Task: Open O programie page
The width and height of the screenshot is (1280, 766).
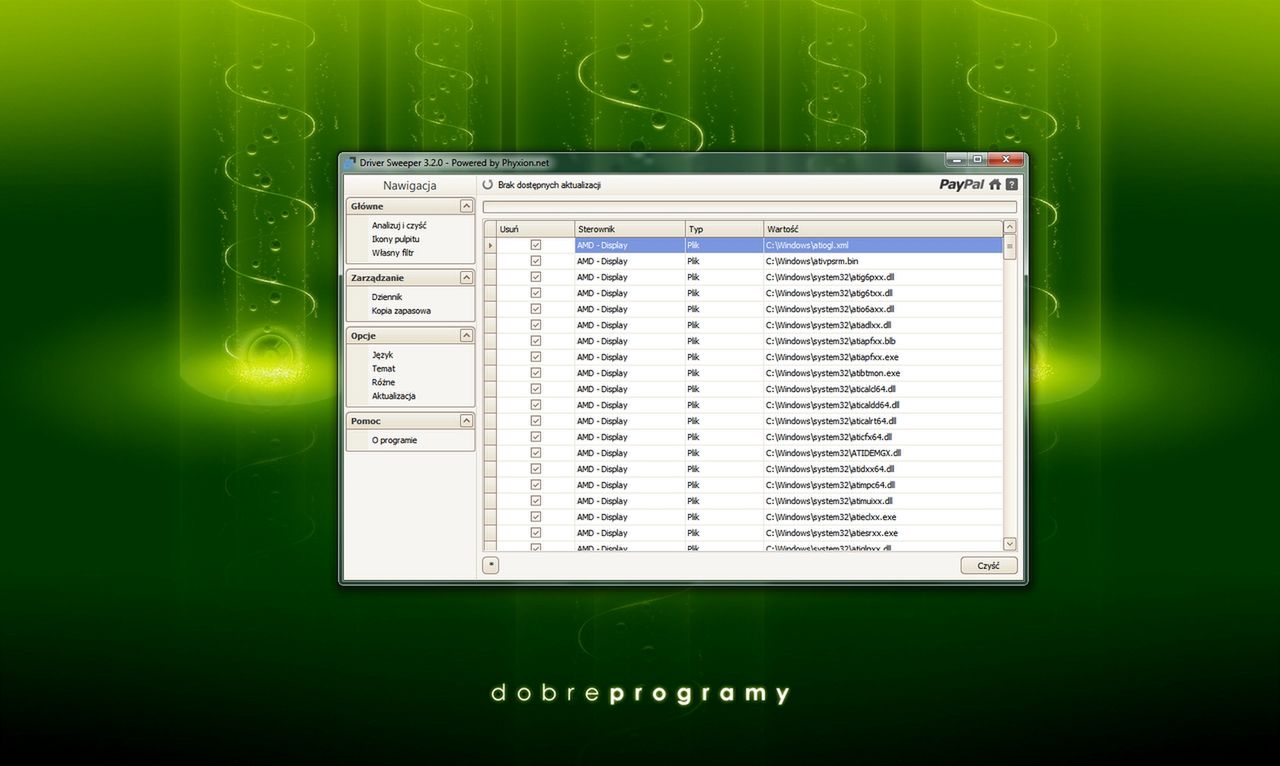Action: 394,440
